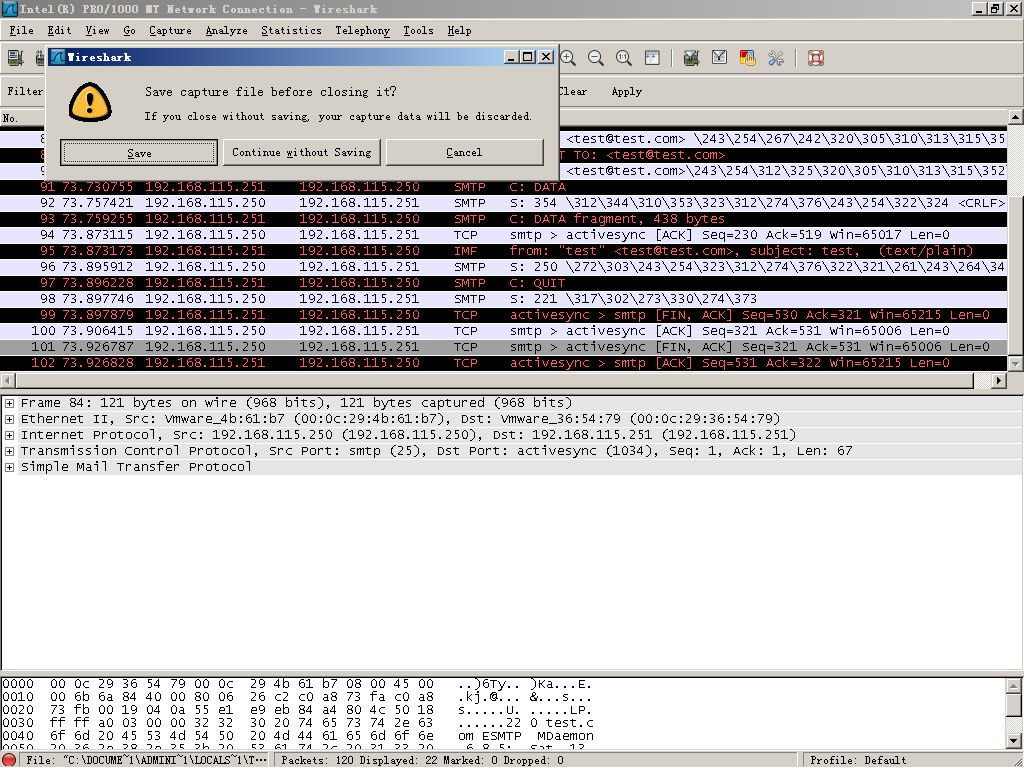This screenshot has height=768, width=1024.
Task: Select packet 92 SMTP 'S: 354' row
Action: (x=504, y=202)
